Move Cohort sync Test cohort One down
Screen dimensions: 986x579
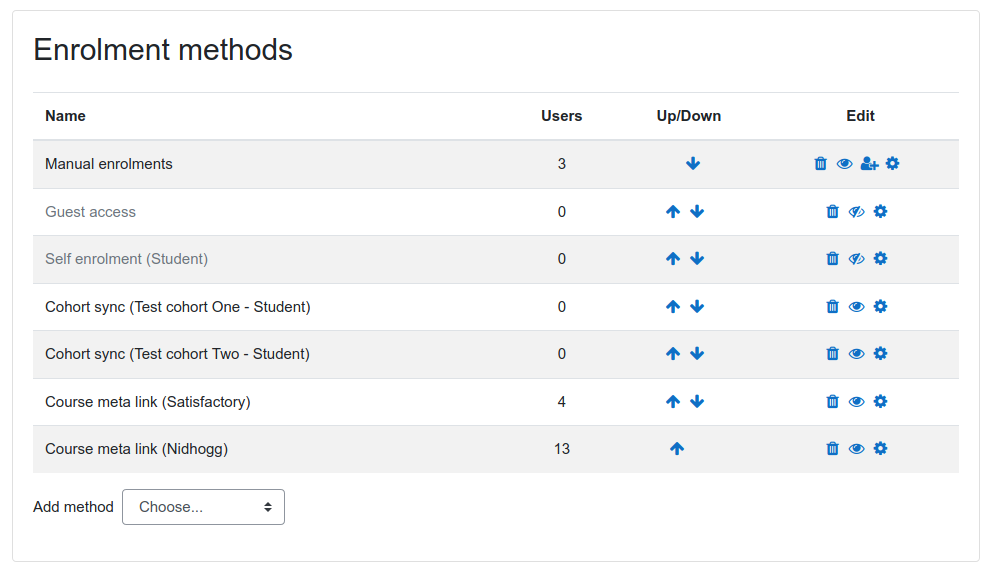pyautogui.click(x=697, y=307)
